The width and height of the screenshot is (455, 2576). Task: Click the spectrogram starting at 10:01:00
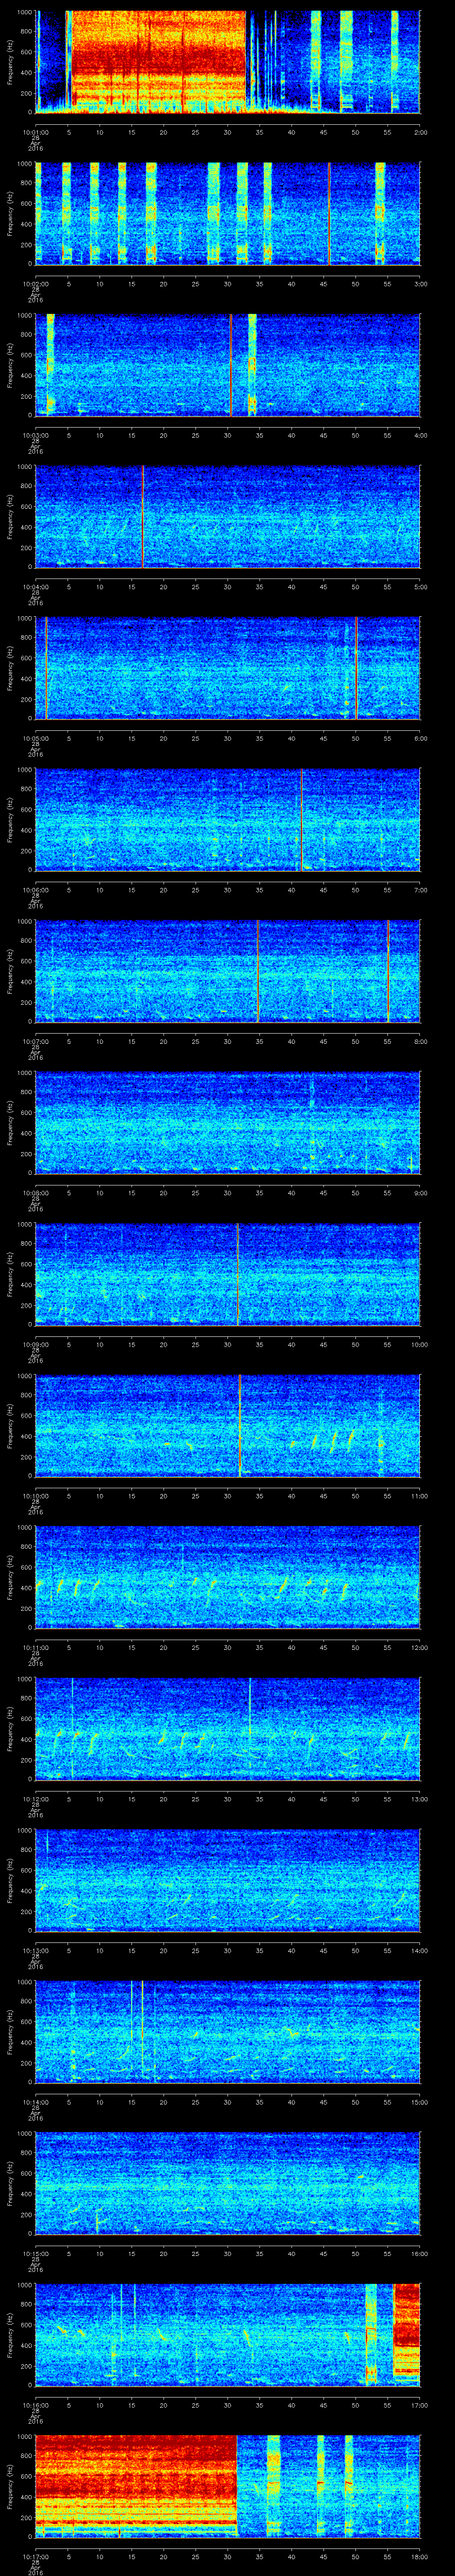point(227,62)
